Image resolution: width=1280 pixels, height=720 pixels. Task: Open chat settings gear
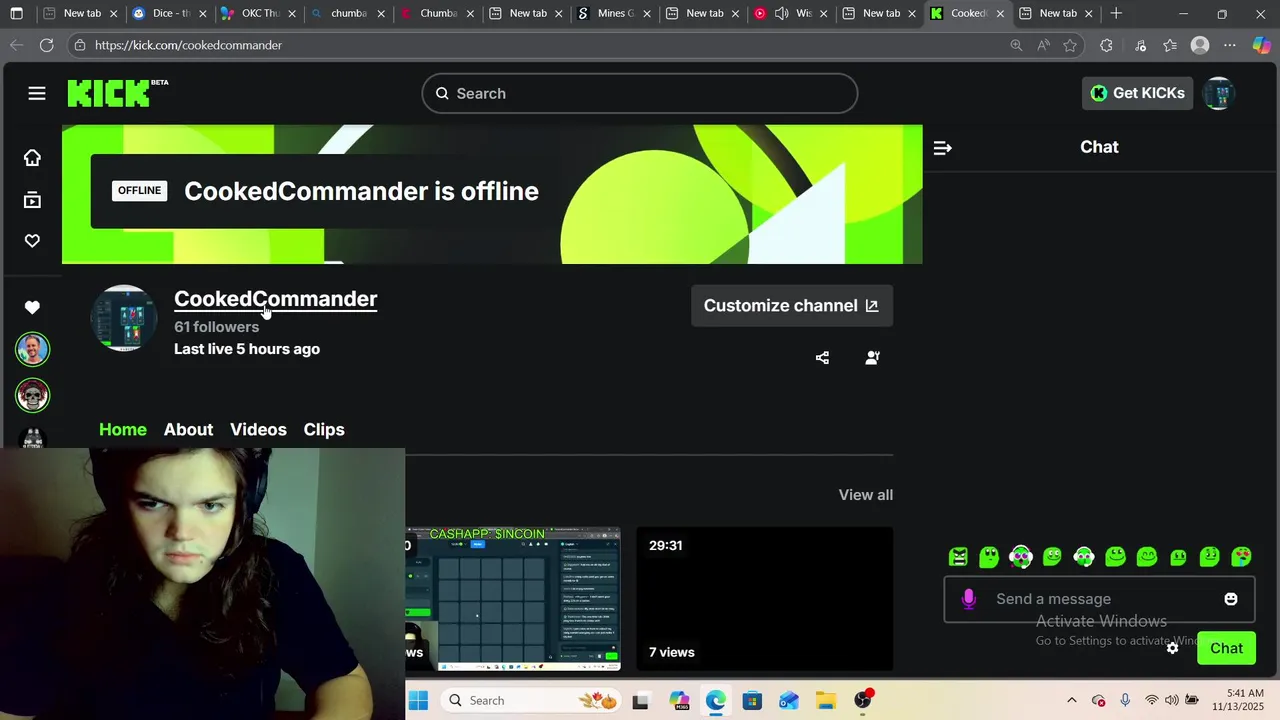pyautogui.click(x=1172, y=648)
